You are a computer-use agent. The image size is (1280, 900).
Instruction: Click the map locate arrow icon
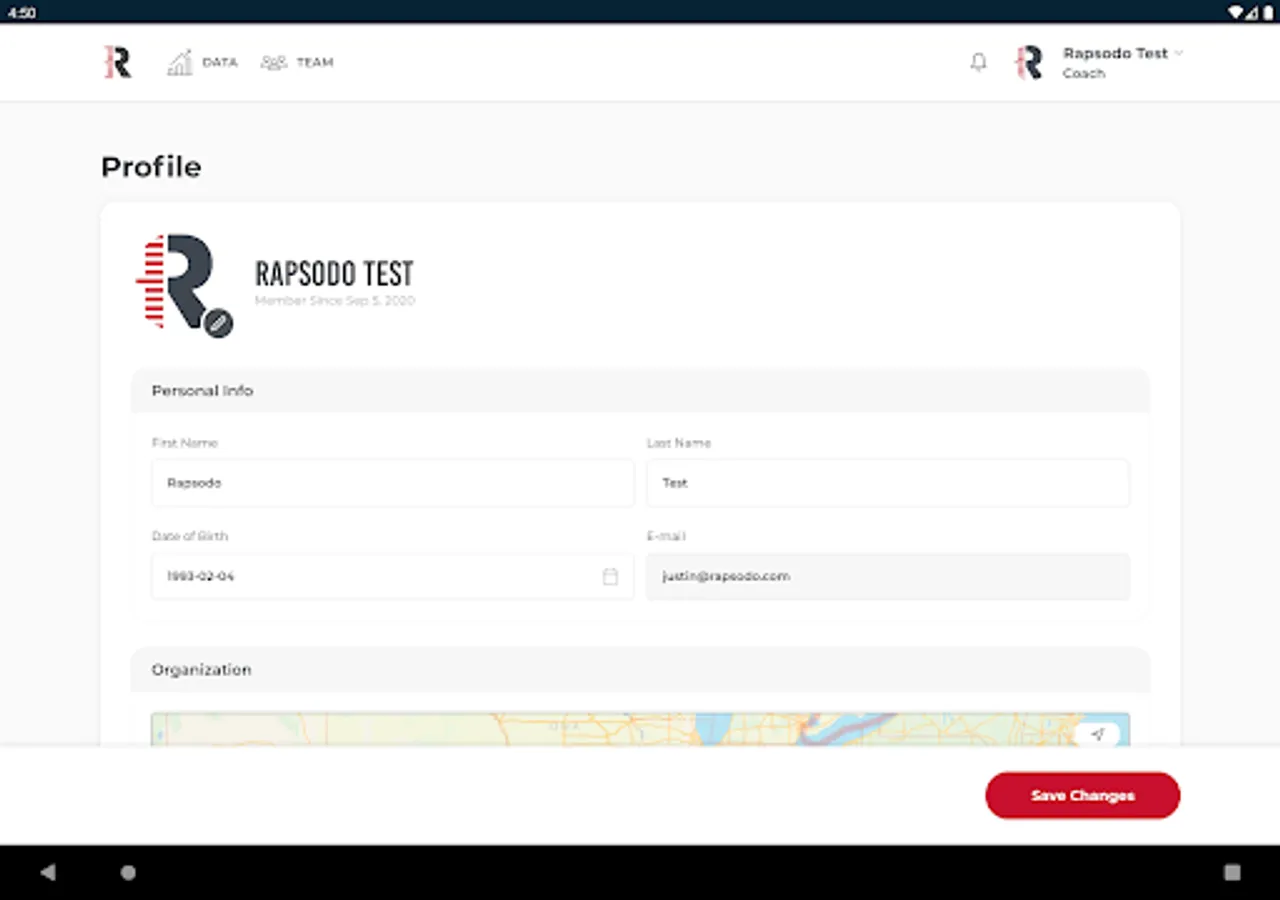point(1097,734)
